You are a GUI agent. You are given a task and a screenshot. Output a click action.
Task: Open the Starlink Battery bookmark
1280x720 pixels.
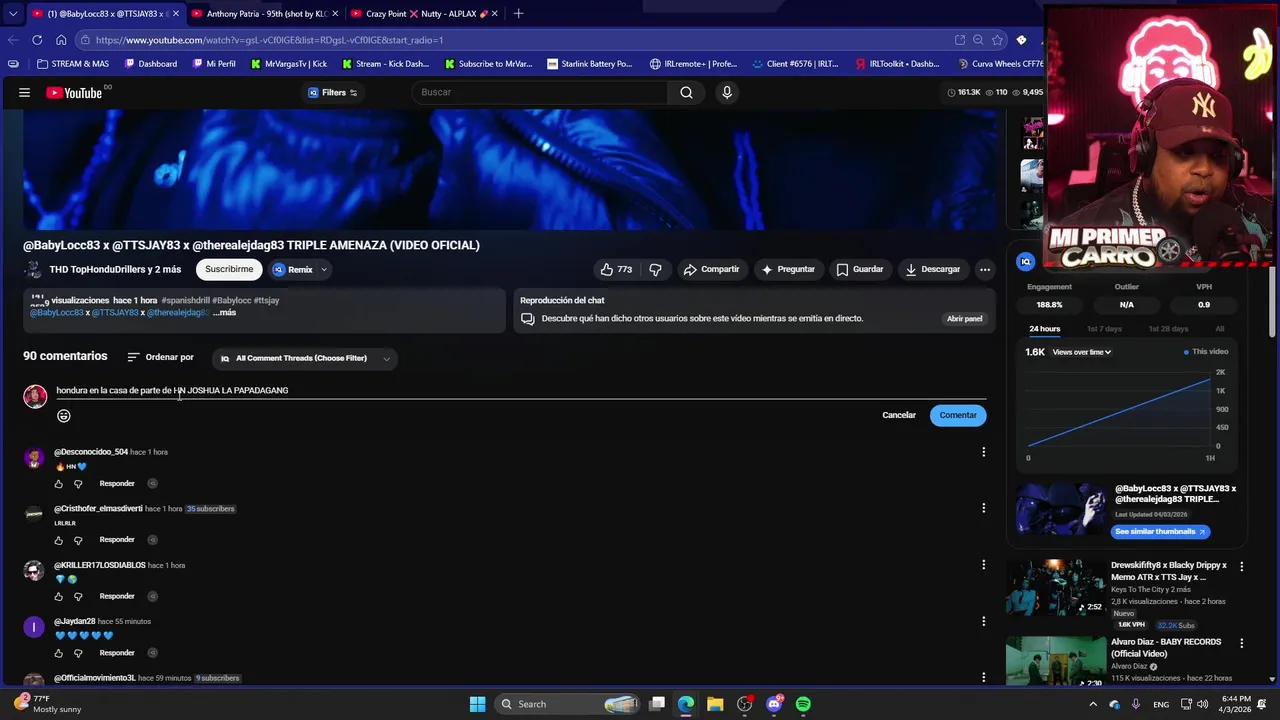[589, 63]
